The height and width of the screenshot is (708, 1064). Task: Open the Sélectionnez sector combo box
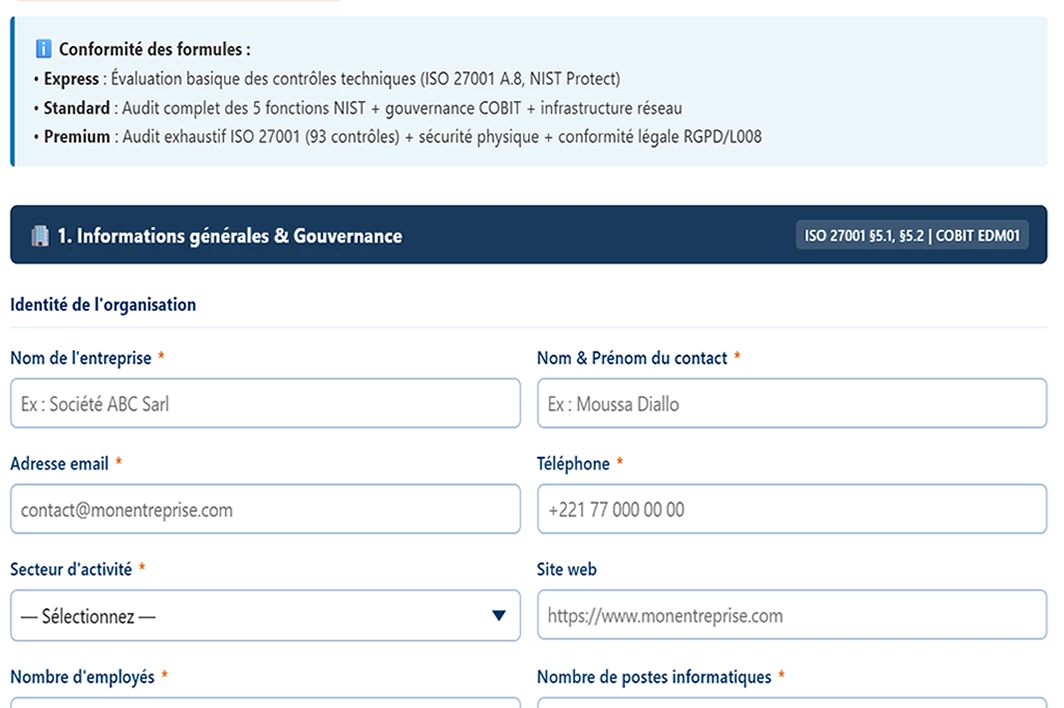265,616
